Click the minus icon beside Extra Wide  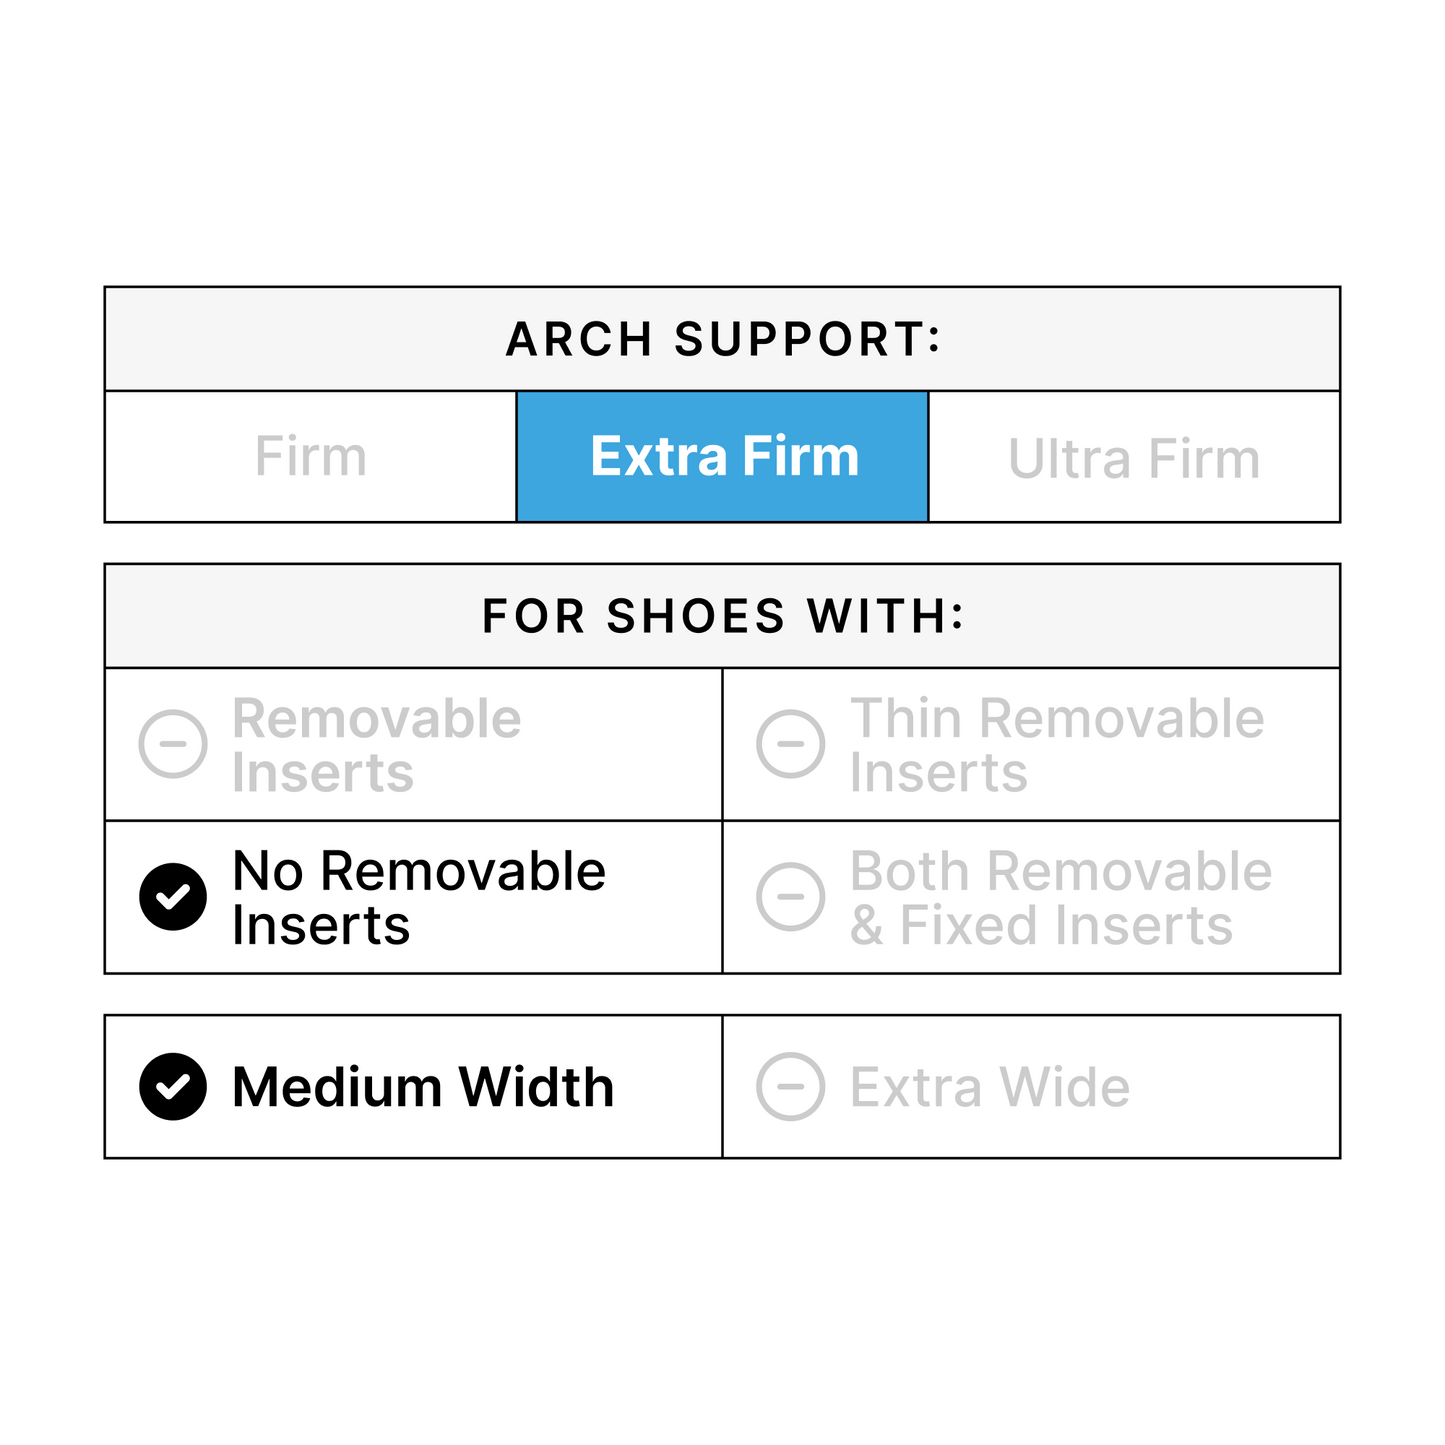pos(790,1087)
